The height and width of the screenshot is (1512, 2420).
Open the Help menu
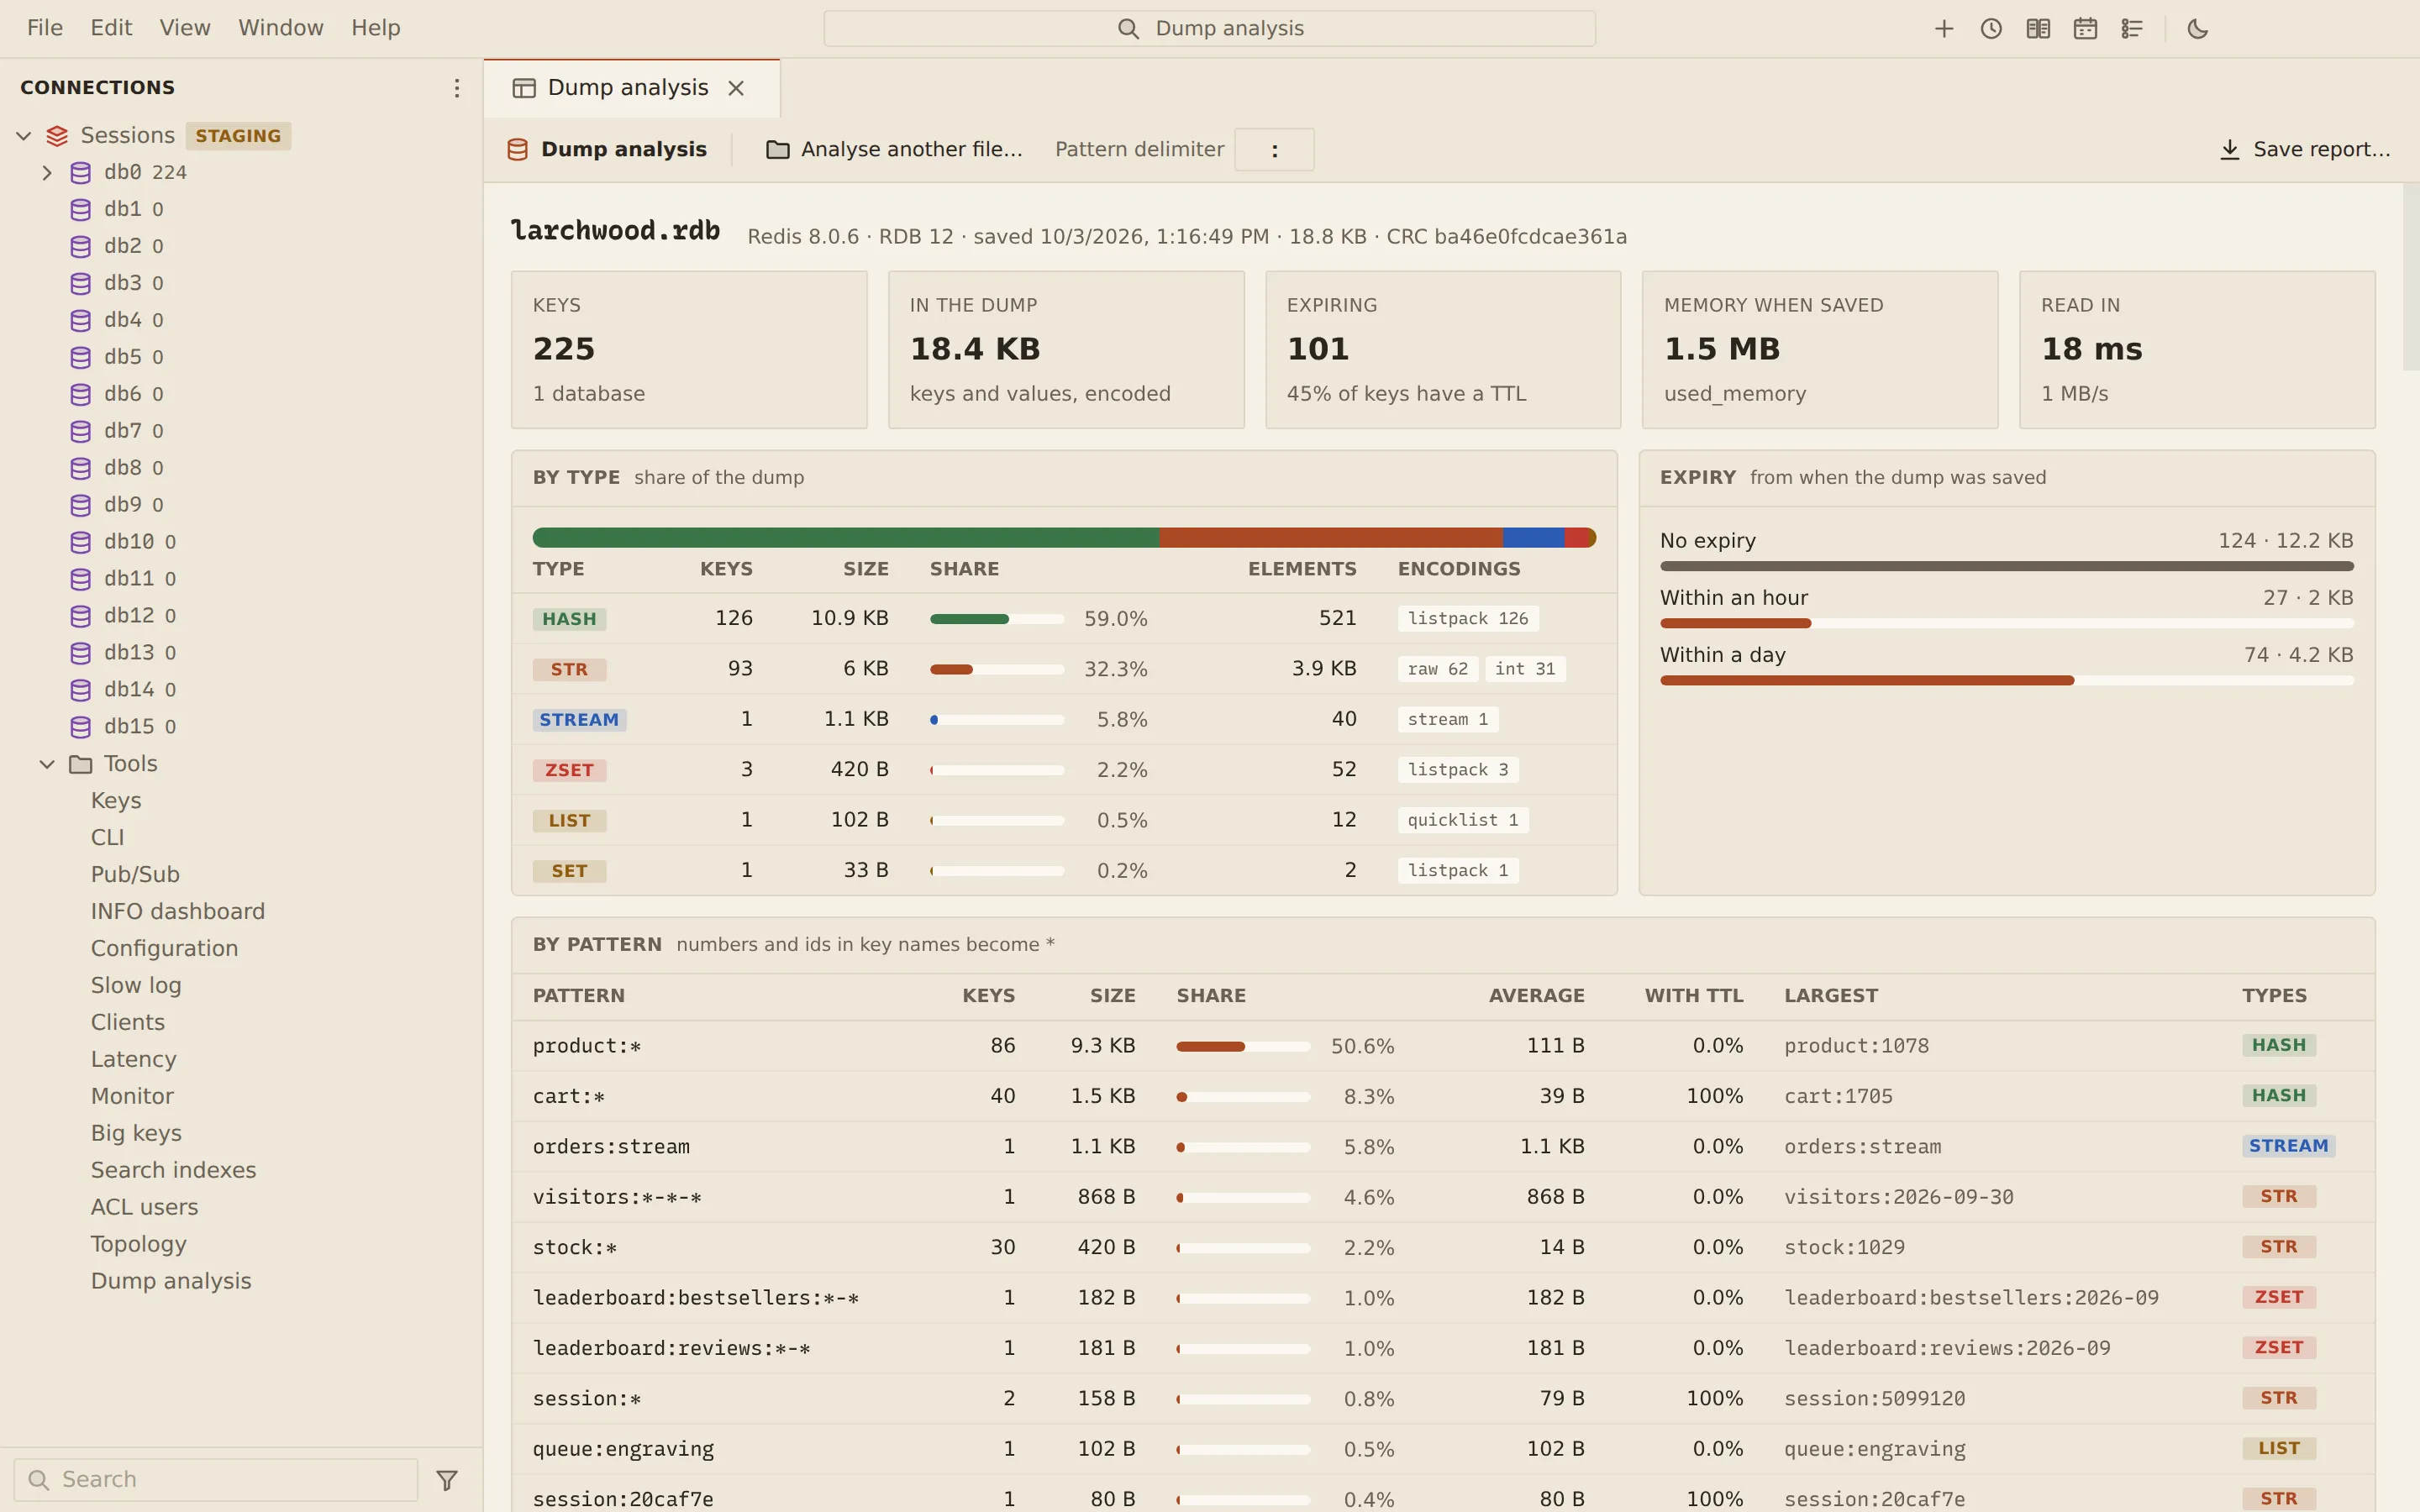pyautogui.click(x=376, y=28)
